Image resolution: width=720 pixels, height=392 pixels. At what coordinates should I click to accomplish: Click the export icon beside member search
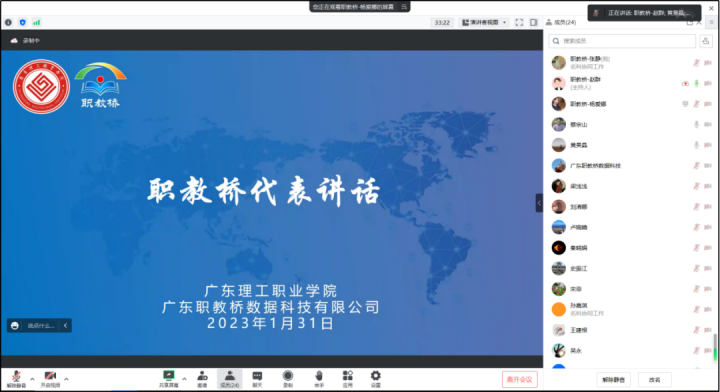[x=706, y=41]
